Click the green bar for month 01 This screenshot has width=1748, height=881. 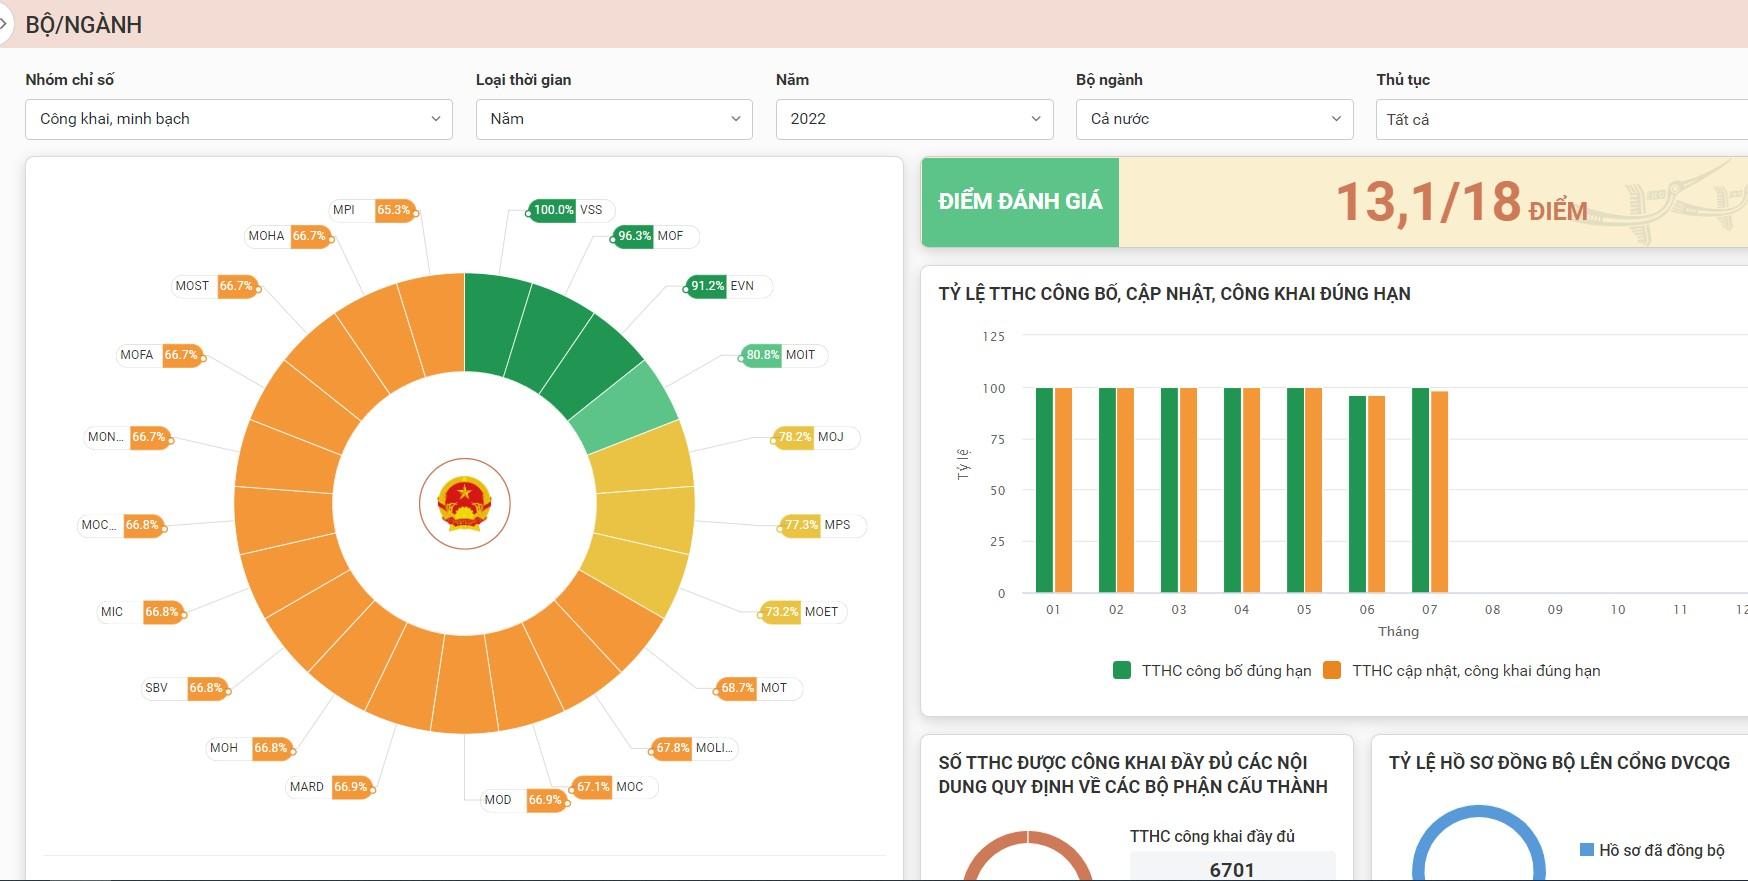(x=1044, y=490)
